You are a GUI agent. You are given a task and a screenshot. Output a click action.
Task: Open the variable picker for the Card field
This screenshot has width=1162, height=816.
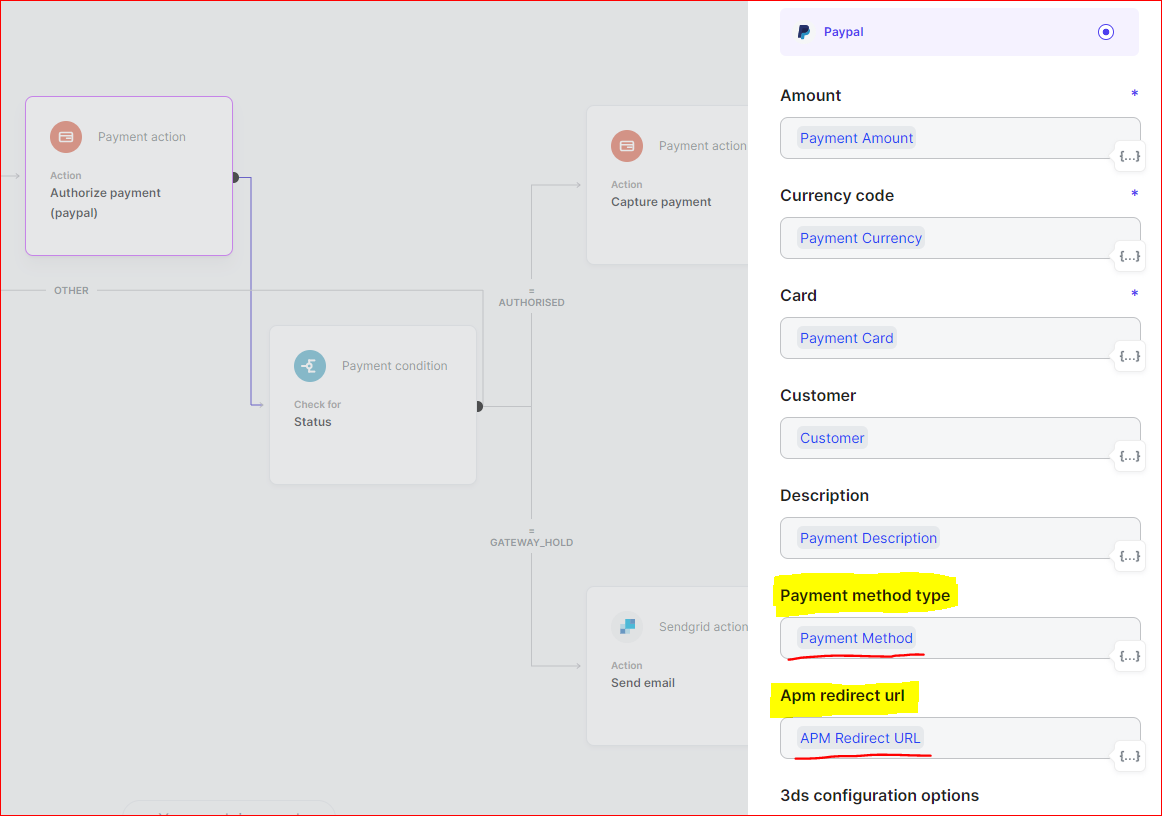[1129, 356]
